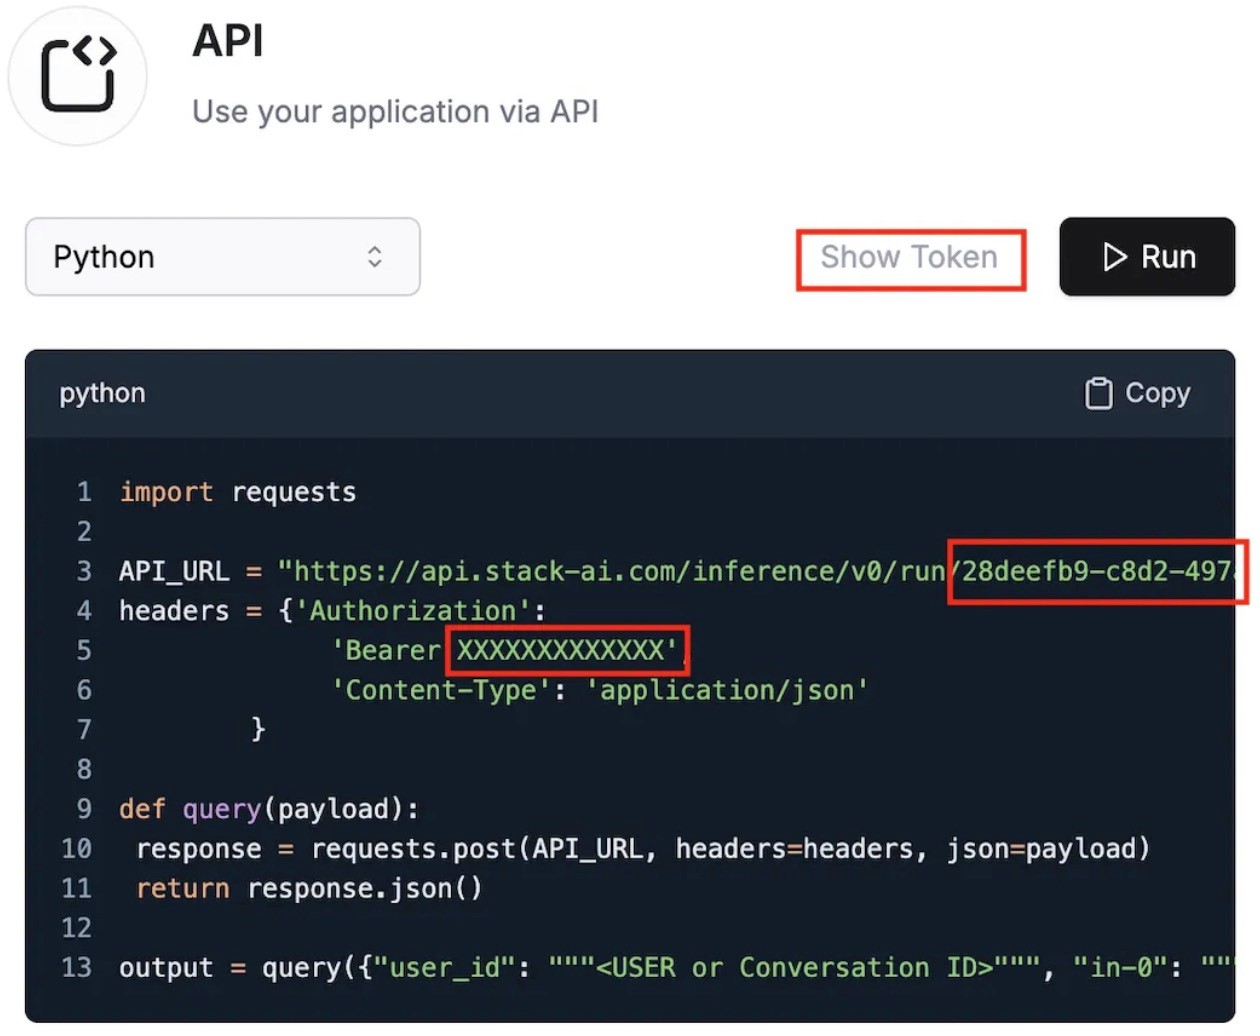Click the 'return response.json()' line
Screen dimensions: 1260x1036
point(309,888)
